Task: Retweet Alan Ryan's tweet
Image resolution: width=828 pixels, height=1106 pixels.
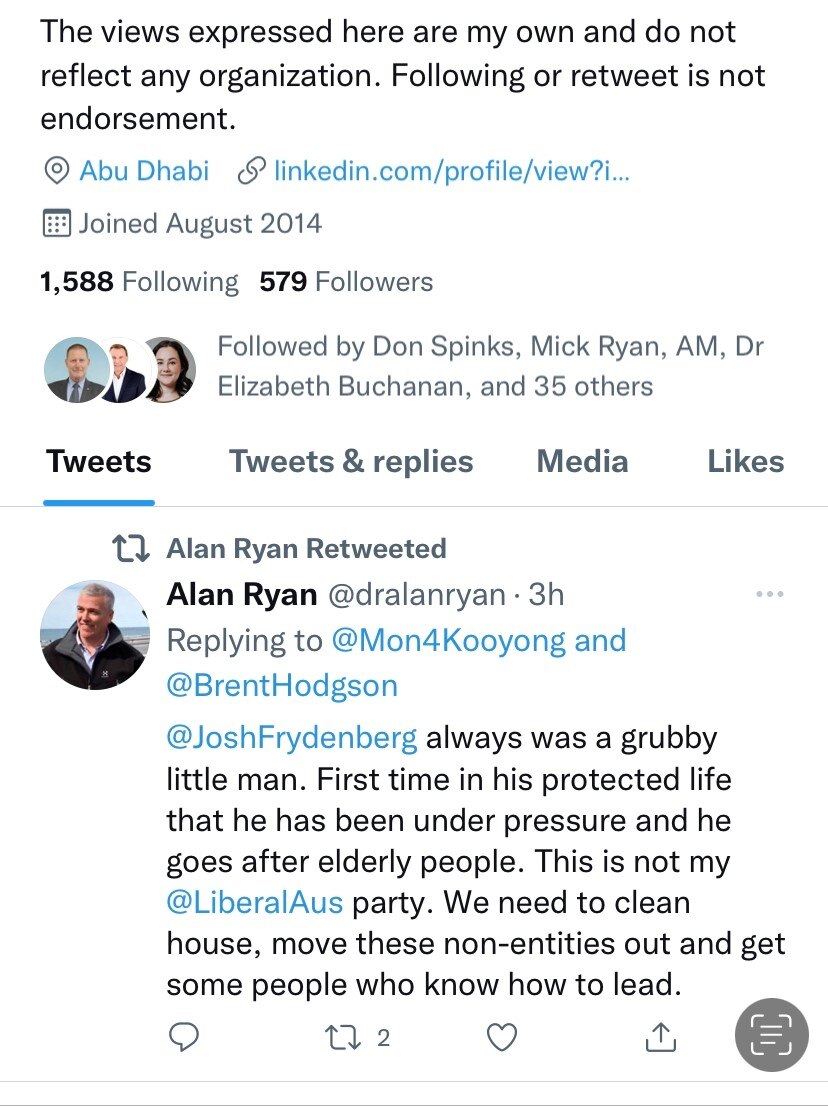Action: point(344,1037)
